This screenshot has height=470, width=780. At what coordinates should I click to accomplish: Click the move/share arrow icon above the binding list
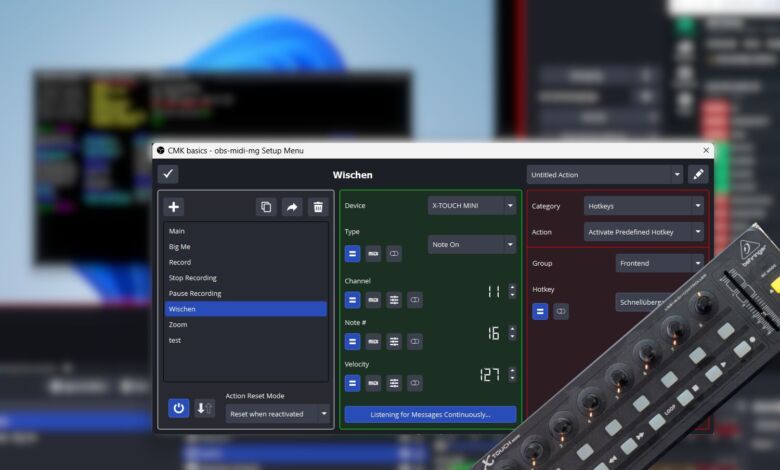292,207
